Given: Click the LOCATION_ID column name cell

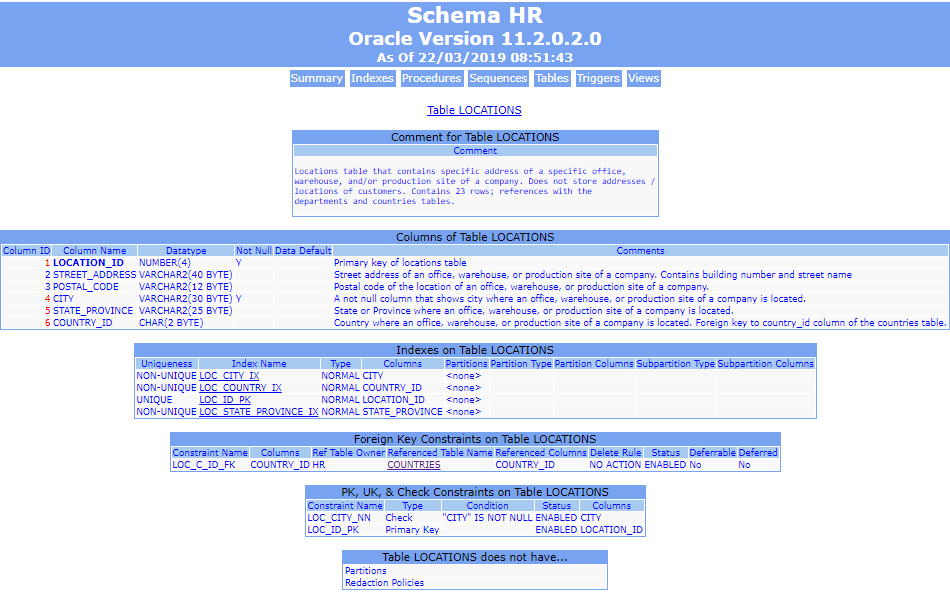Looking at the screenshot, I should click(88, 263).
